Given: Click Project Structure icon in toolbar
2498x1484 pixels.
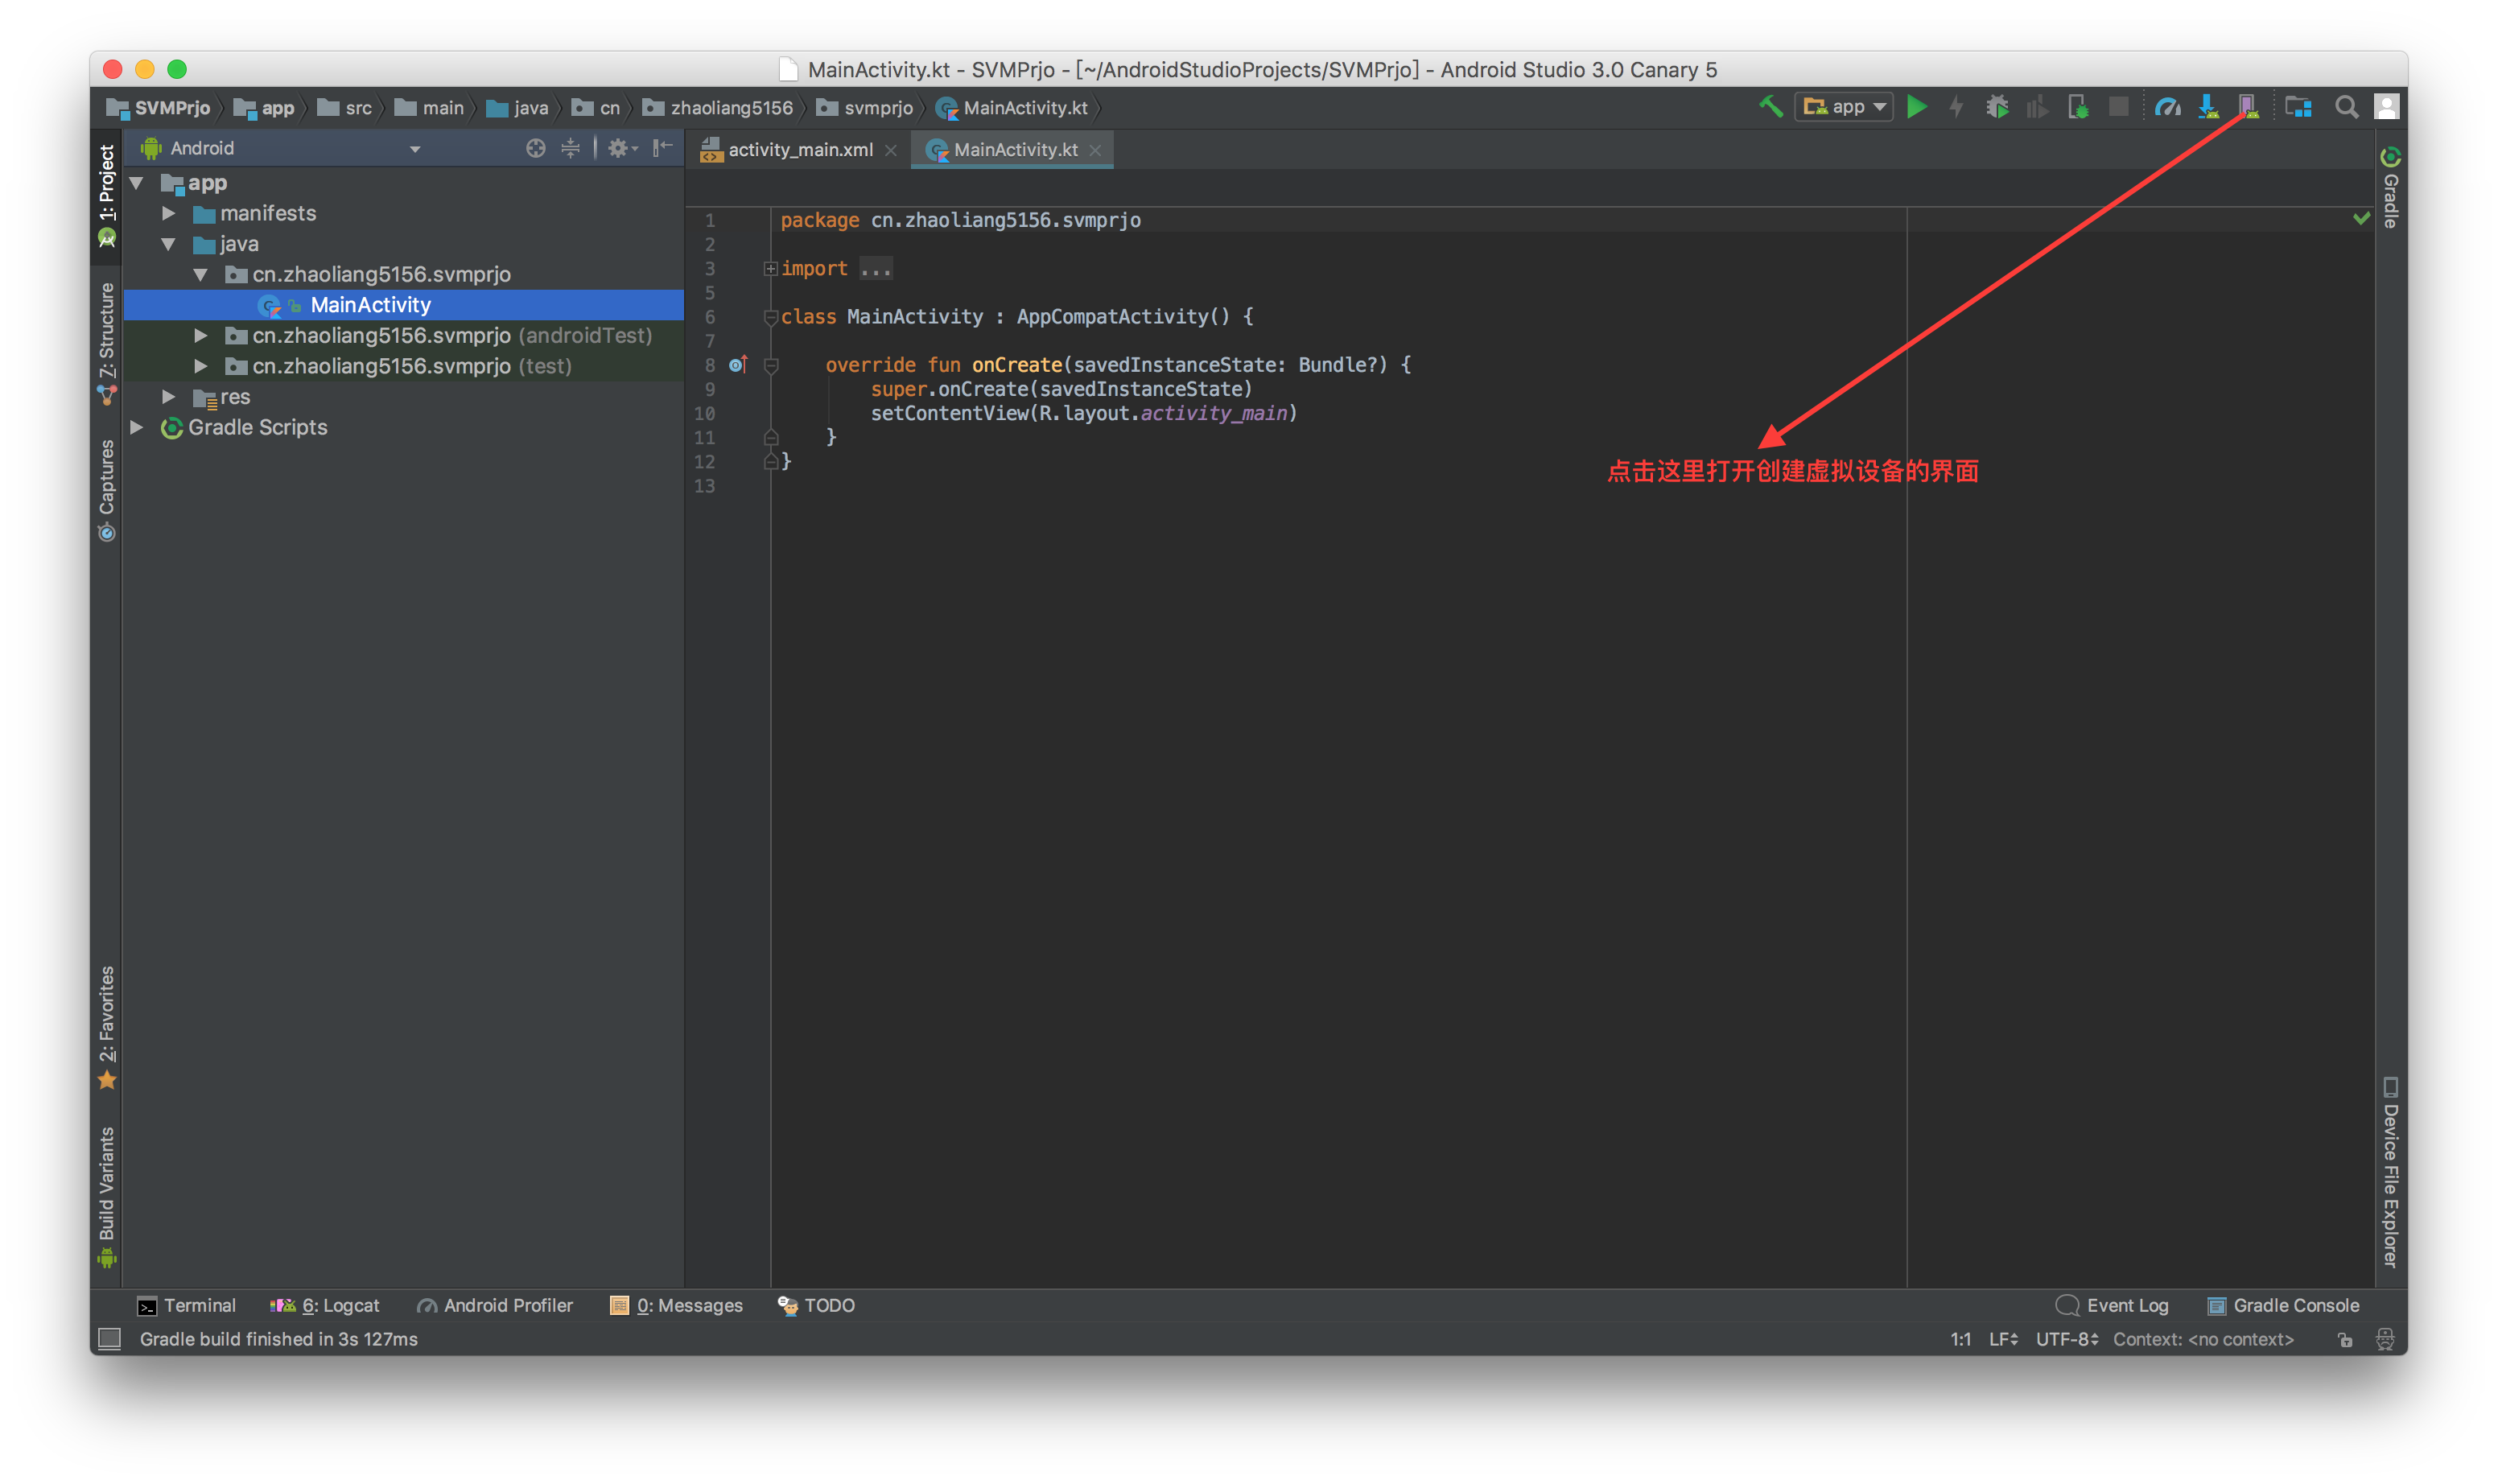Looking at the screenshot, I should [2298, 106].
